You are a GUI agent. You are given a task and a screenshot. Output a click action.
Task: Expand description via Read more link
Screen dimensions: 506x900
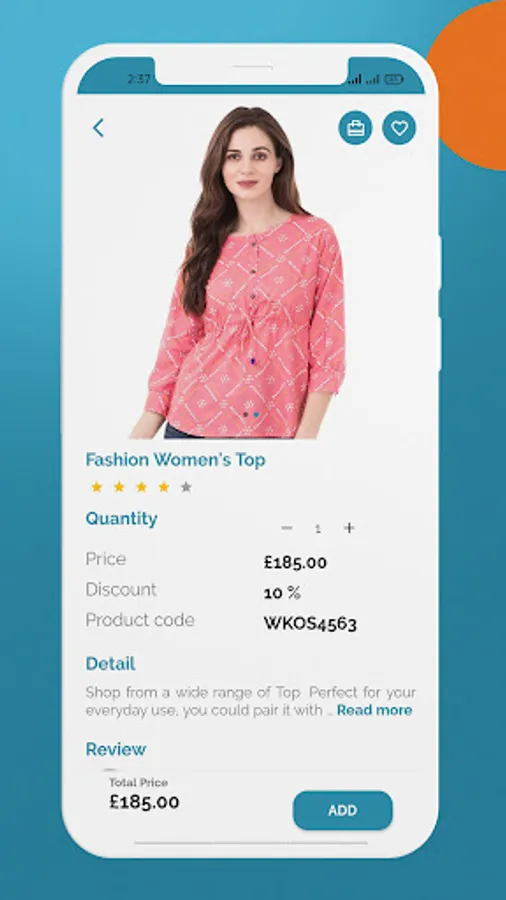tap(374, 710)
